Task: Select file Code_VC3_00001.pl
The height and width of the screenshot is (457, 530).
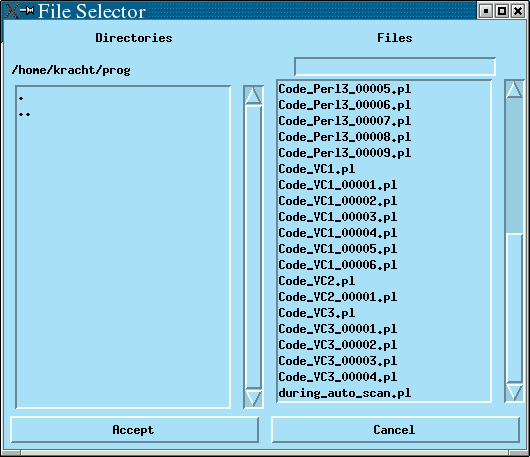Action: [337, 329]
